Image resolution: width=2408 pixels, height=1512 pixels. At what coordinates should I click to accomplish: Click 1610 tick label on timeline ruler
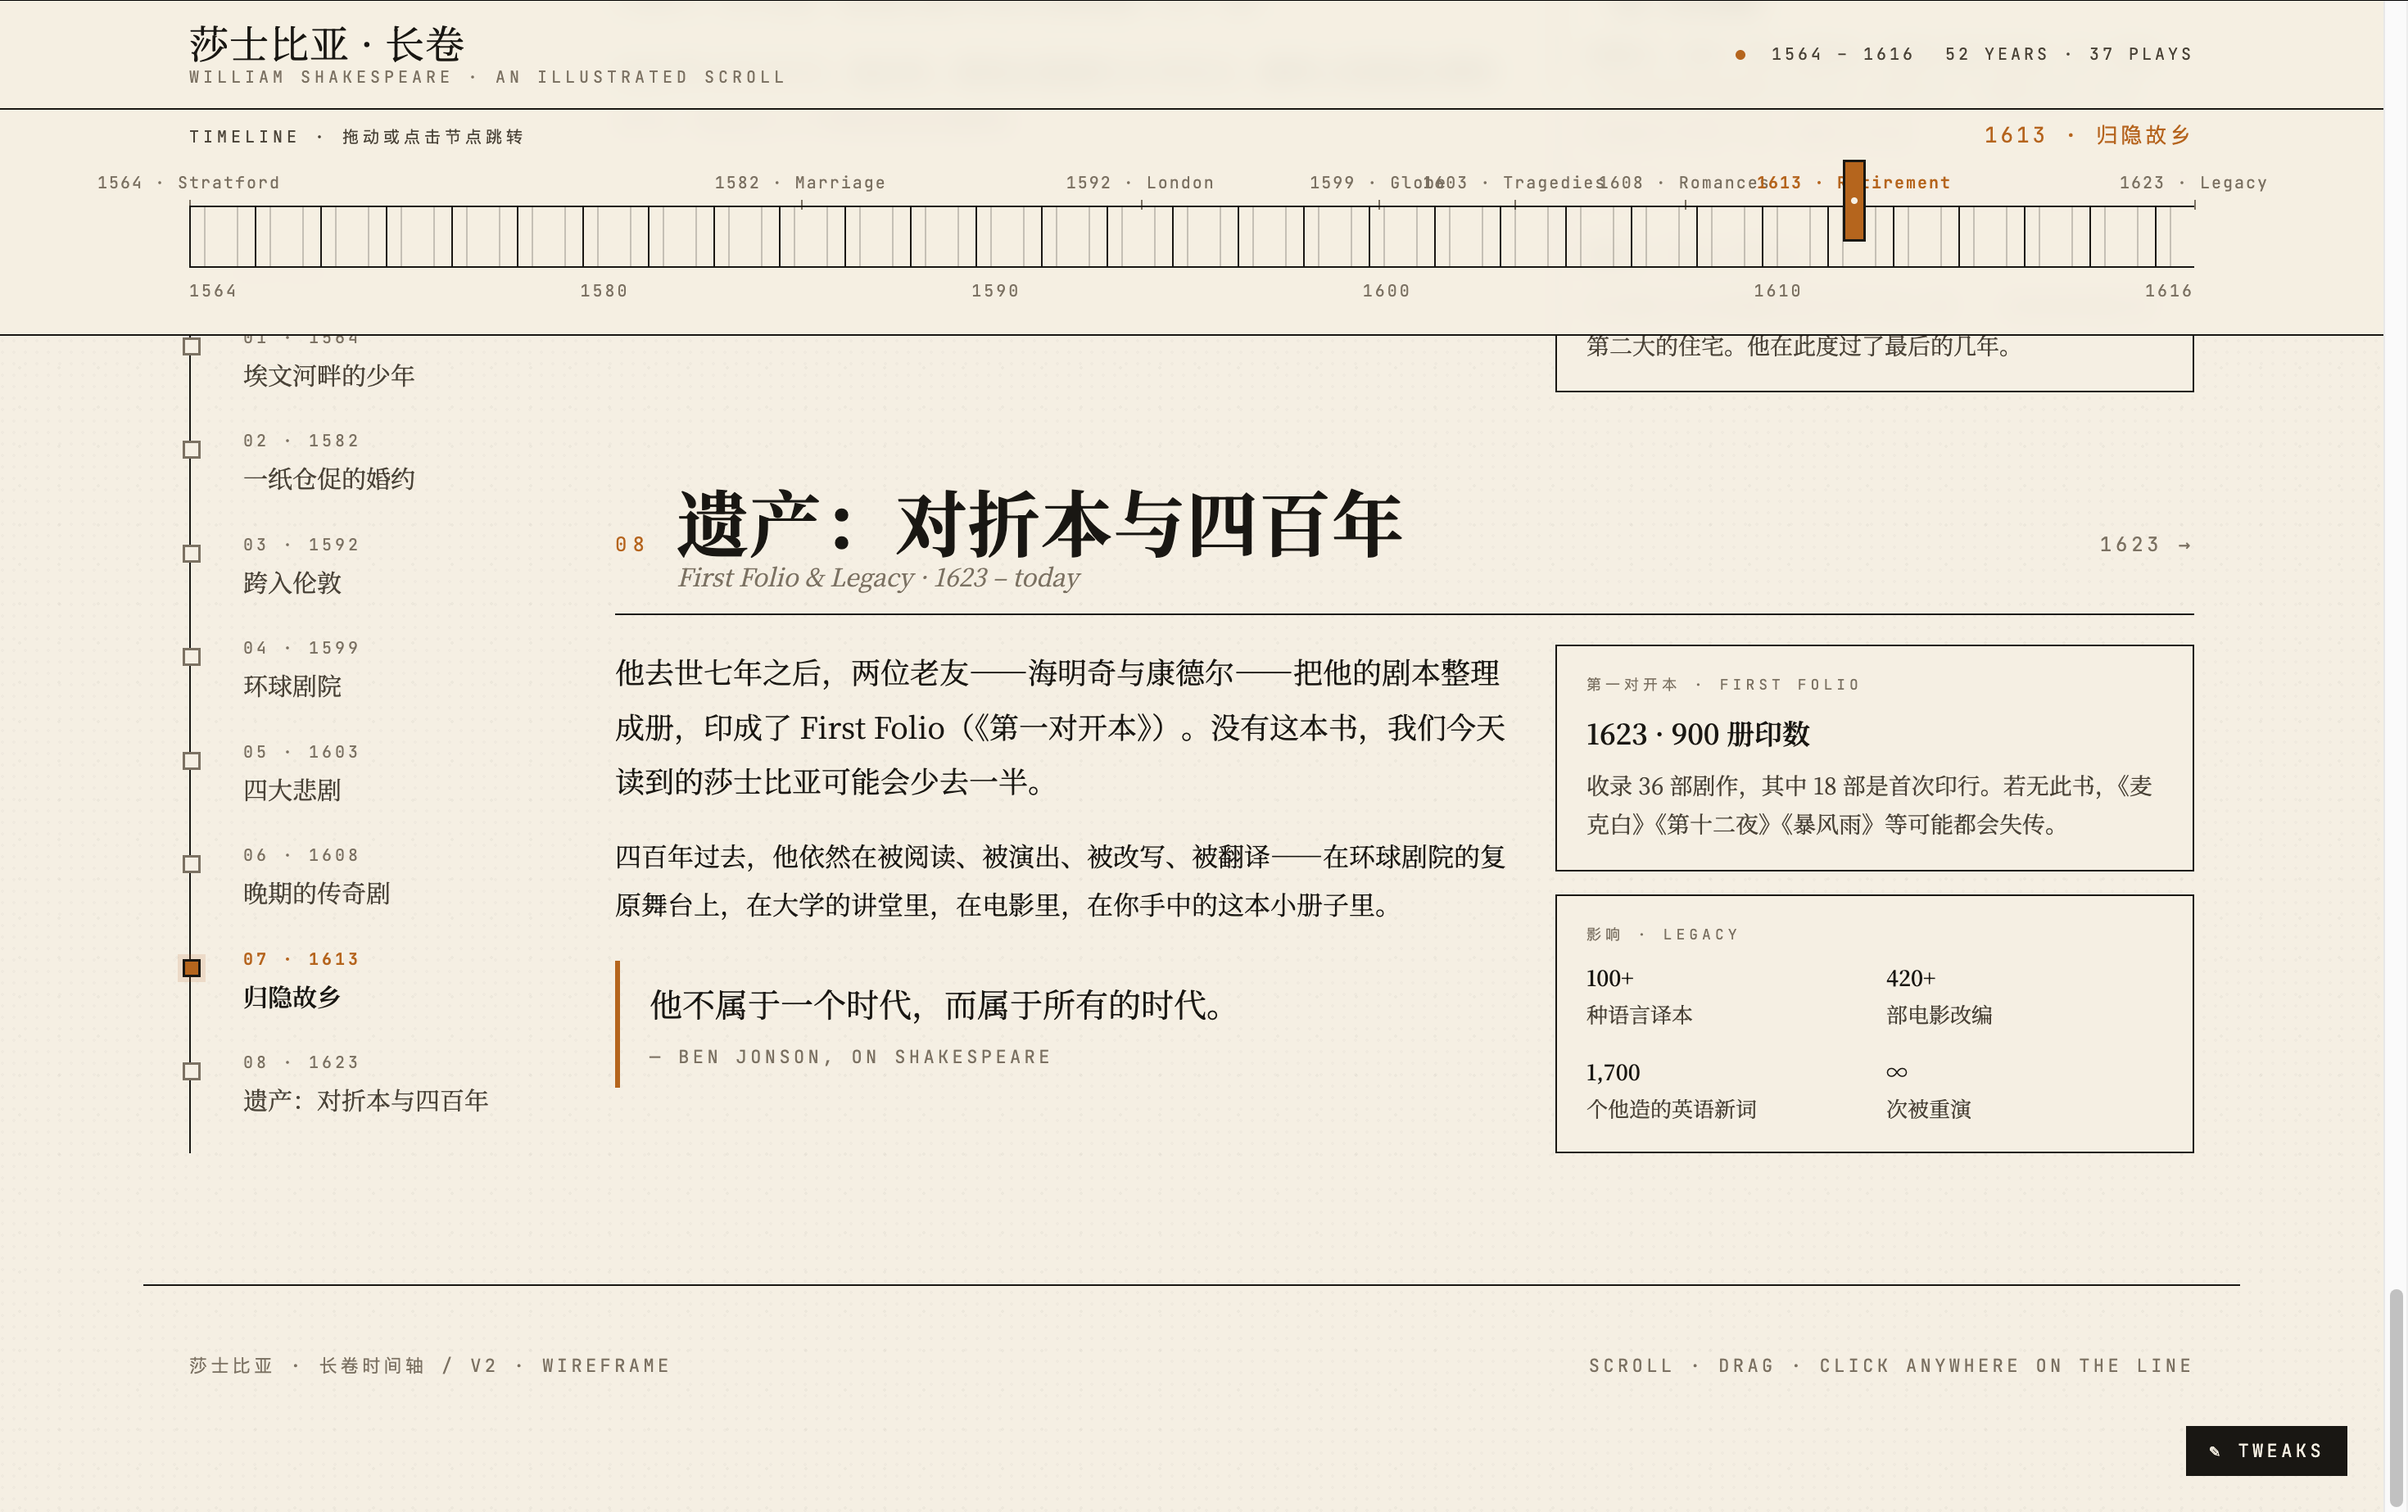1777,290
